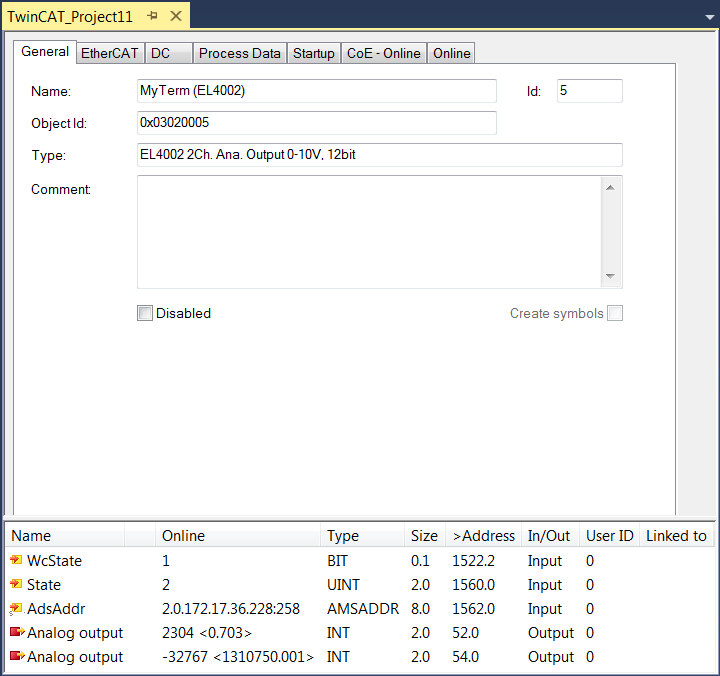720x676 pixels.
Task: Click the Comment scrollbar up arrow
Action: [611, 187]
